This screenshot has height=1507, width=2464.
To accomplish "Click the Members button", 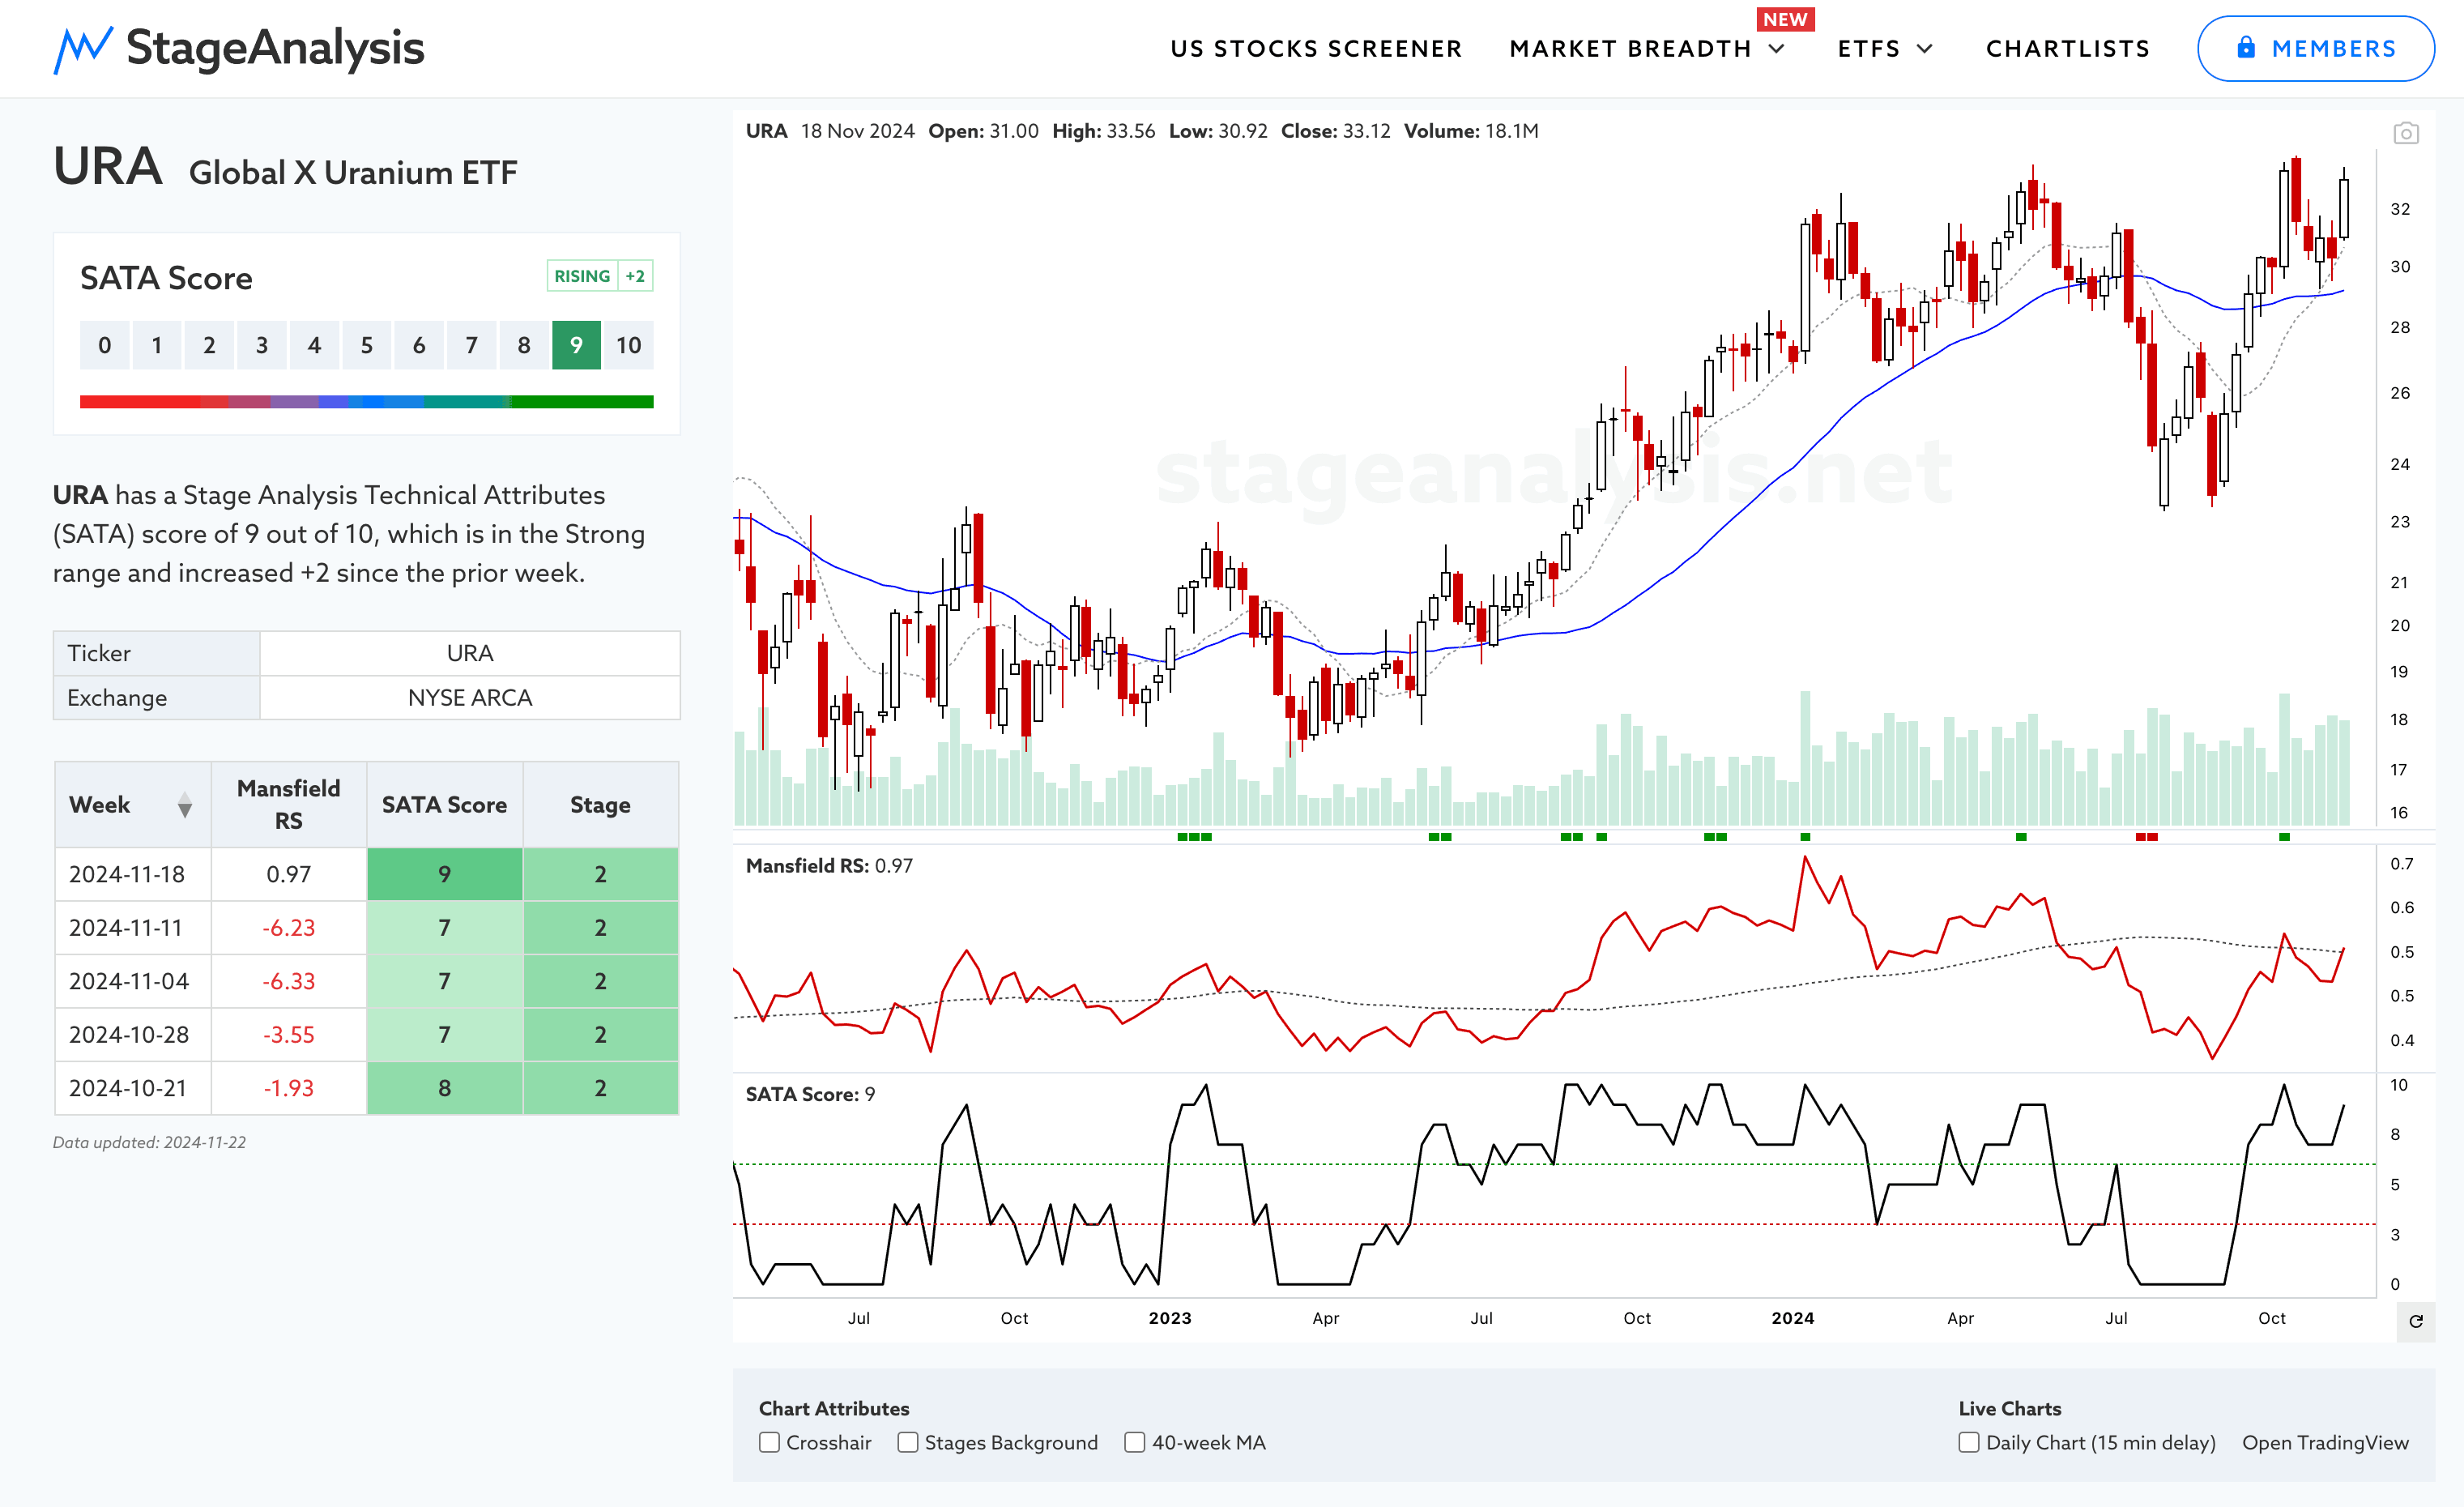I will click(2315, 48).
